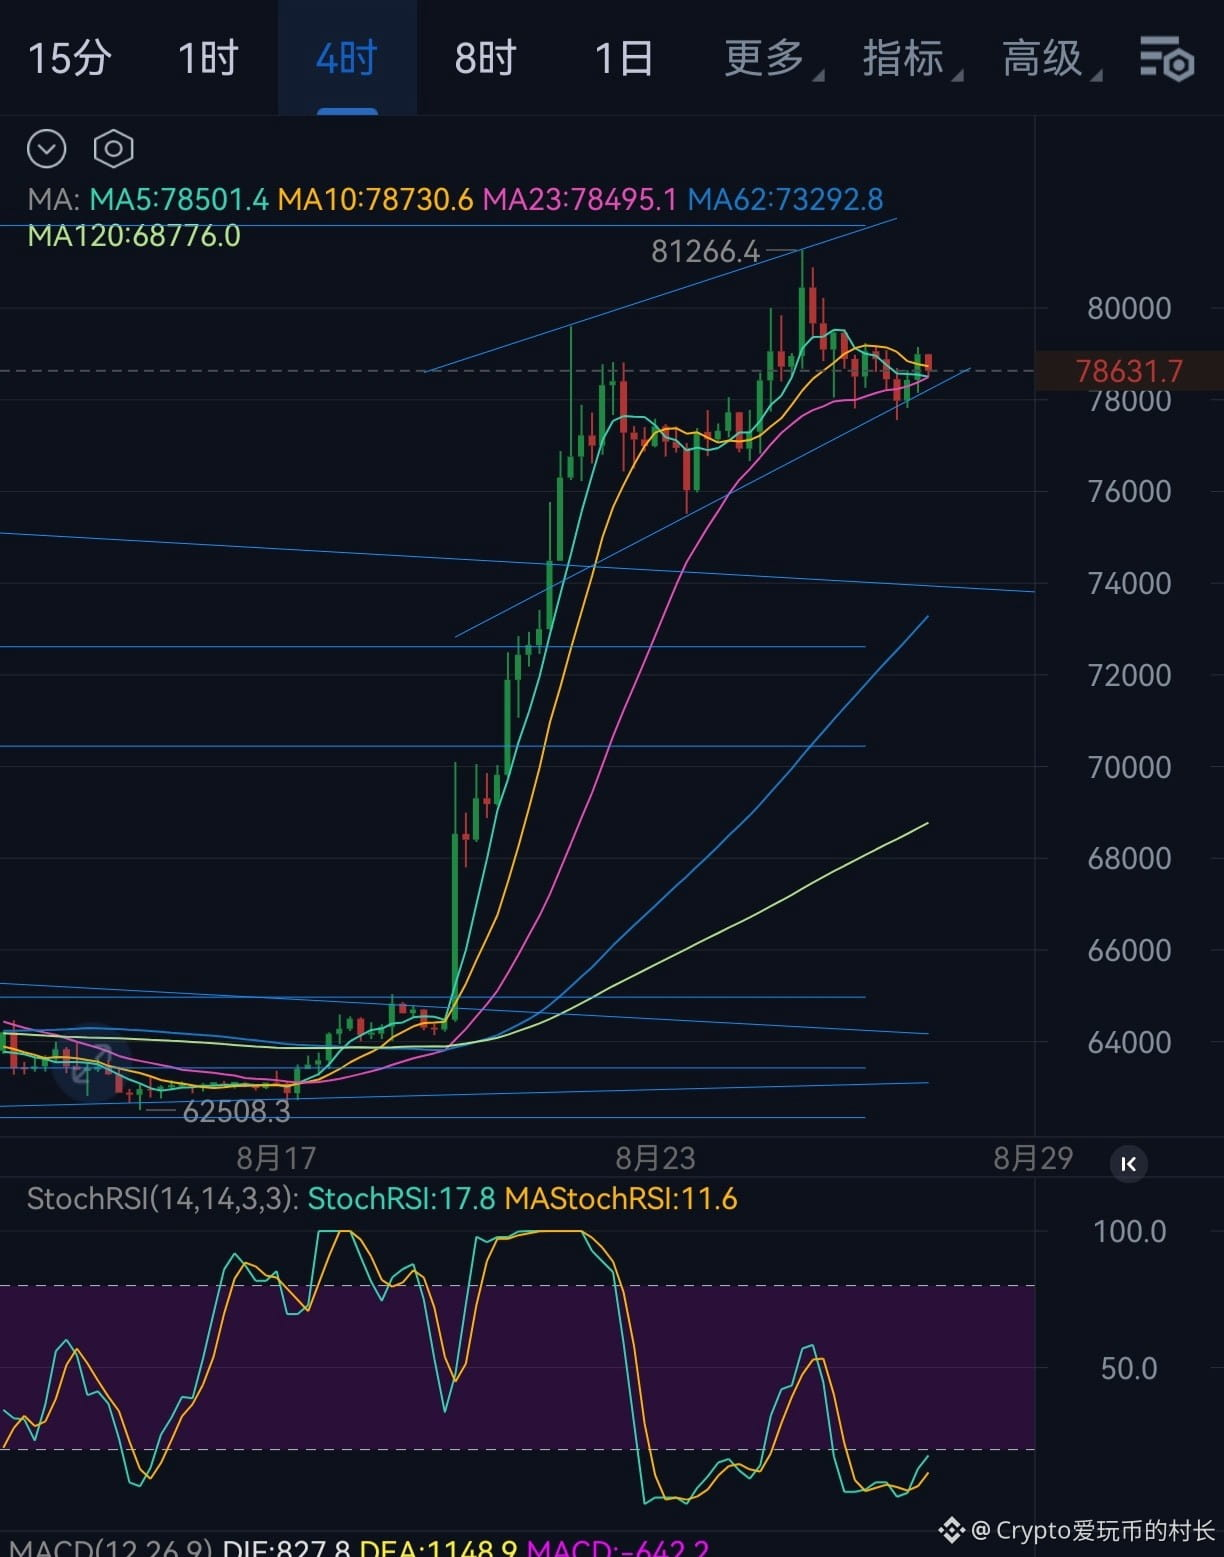
Task: Click the current price label 78631.7
Action: click(1129, 371)
